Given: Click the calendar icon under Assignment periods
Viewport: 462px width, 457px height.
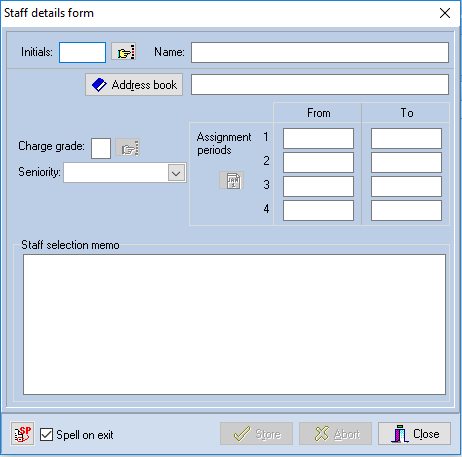Looking at the screenshot, I should point(232,180).
